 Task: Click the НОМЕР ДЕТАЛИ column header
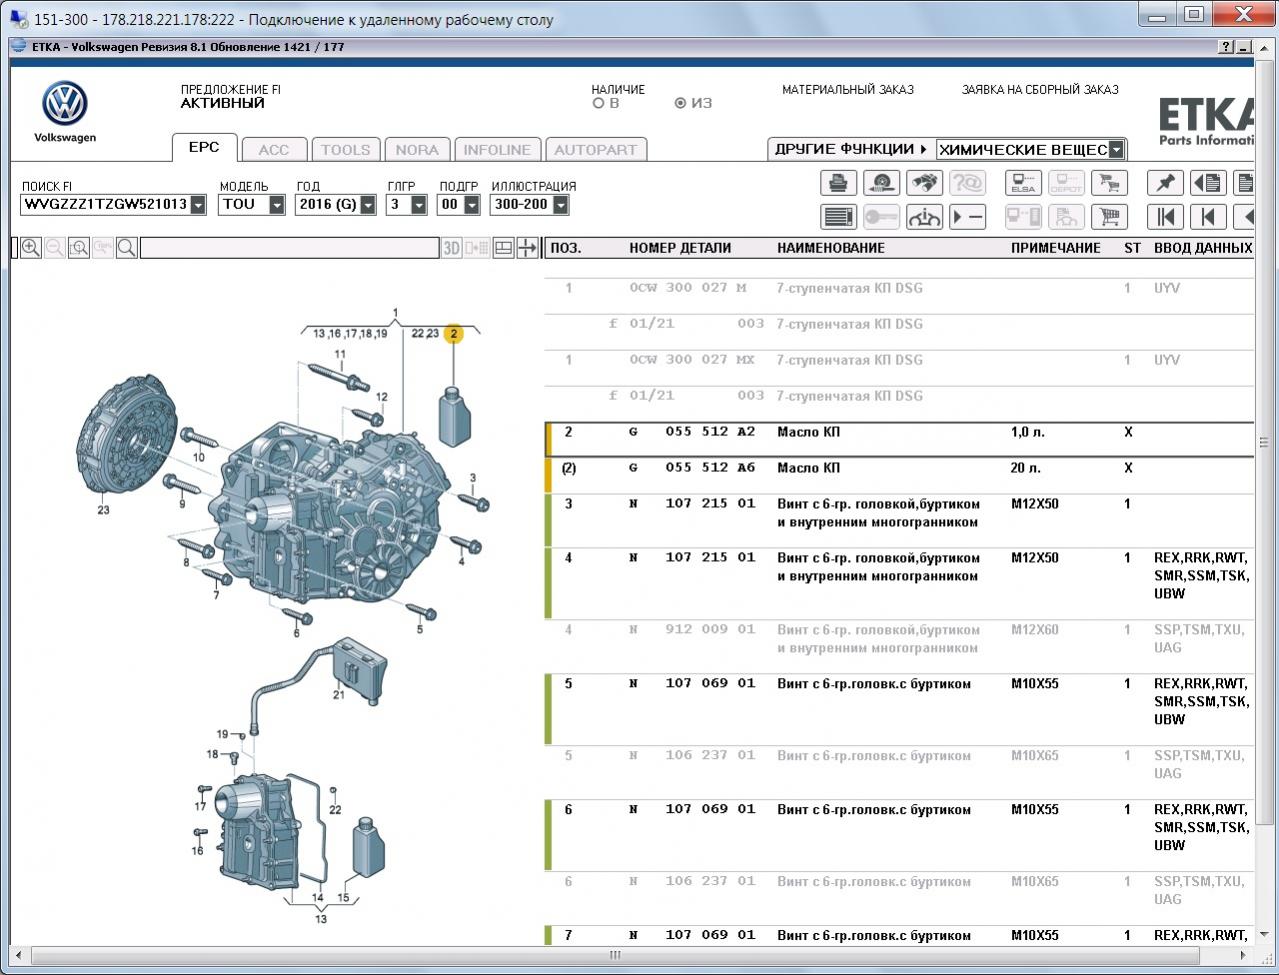(x=680, y=248)
